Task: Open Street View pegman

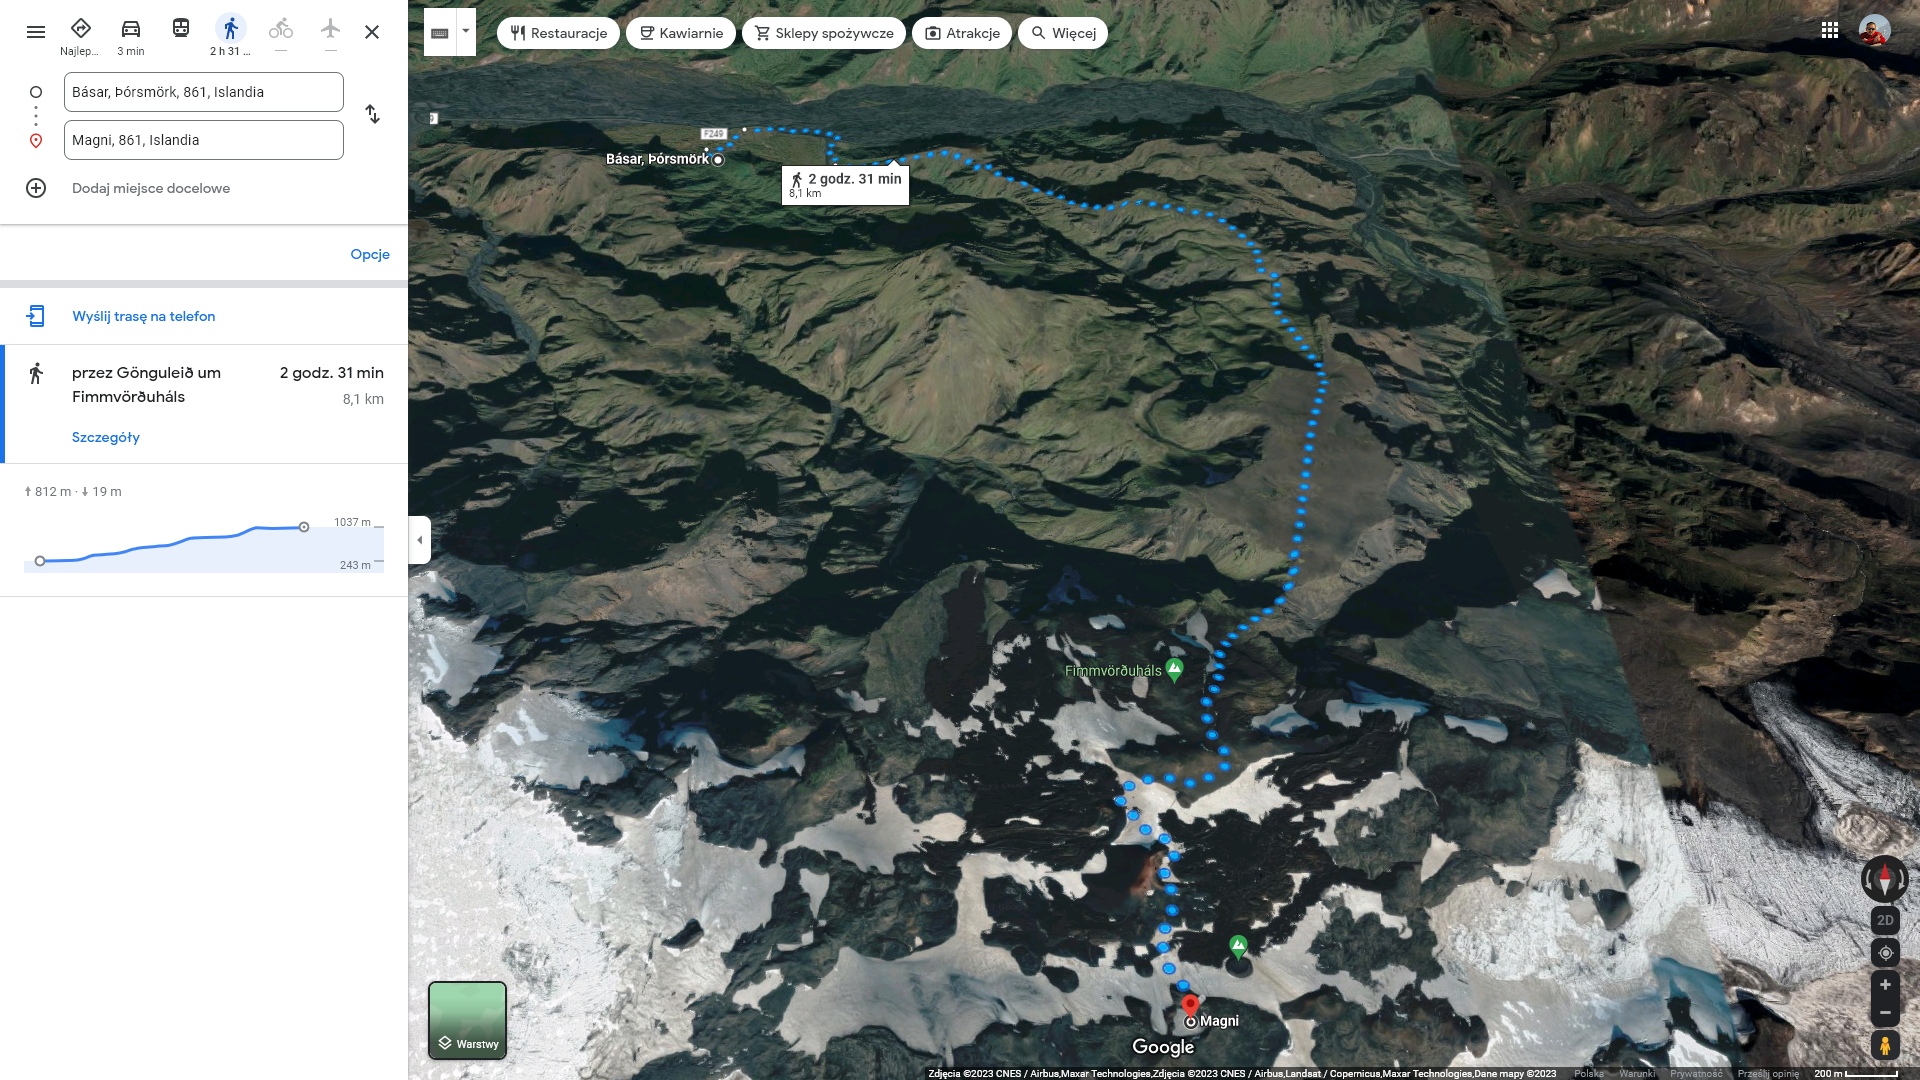Action: pyautogui.click(x=1885, y=1046)
